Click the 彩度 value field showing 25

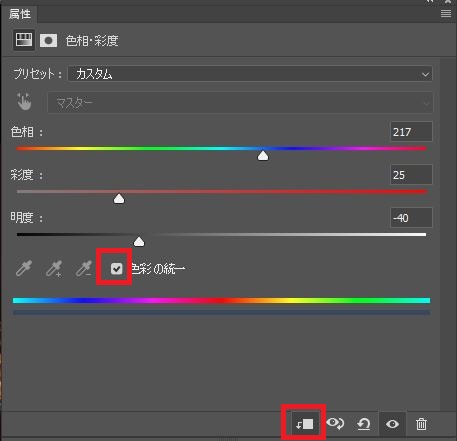[x=411, y=174]
